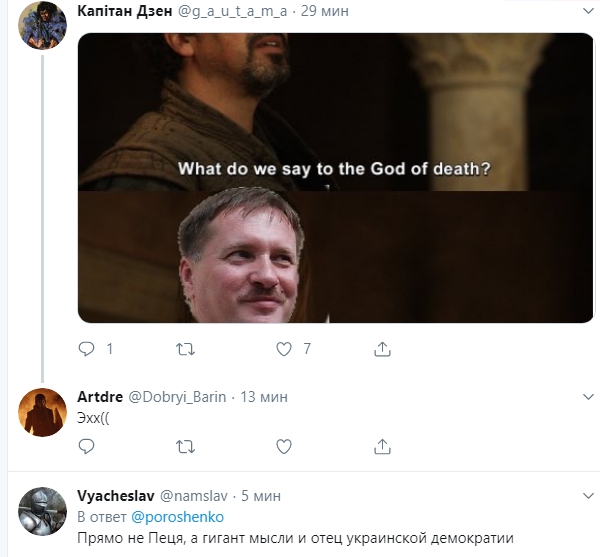Click Vyacheslav's knight avatar

(x=42, y=509)
